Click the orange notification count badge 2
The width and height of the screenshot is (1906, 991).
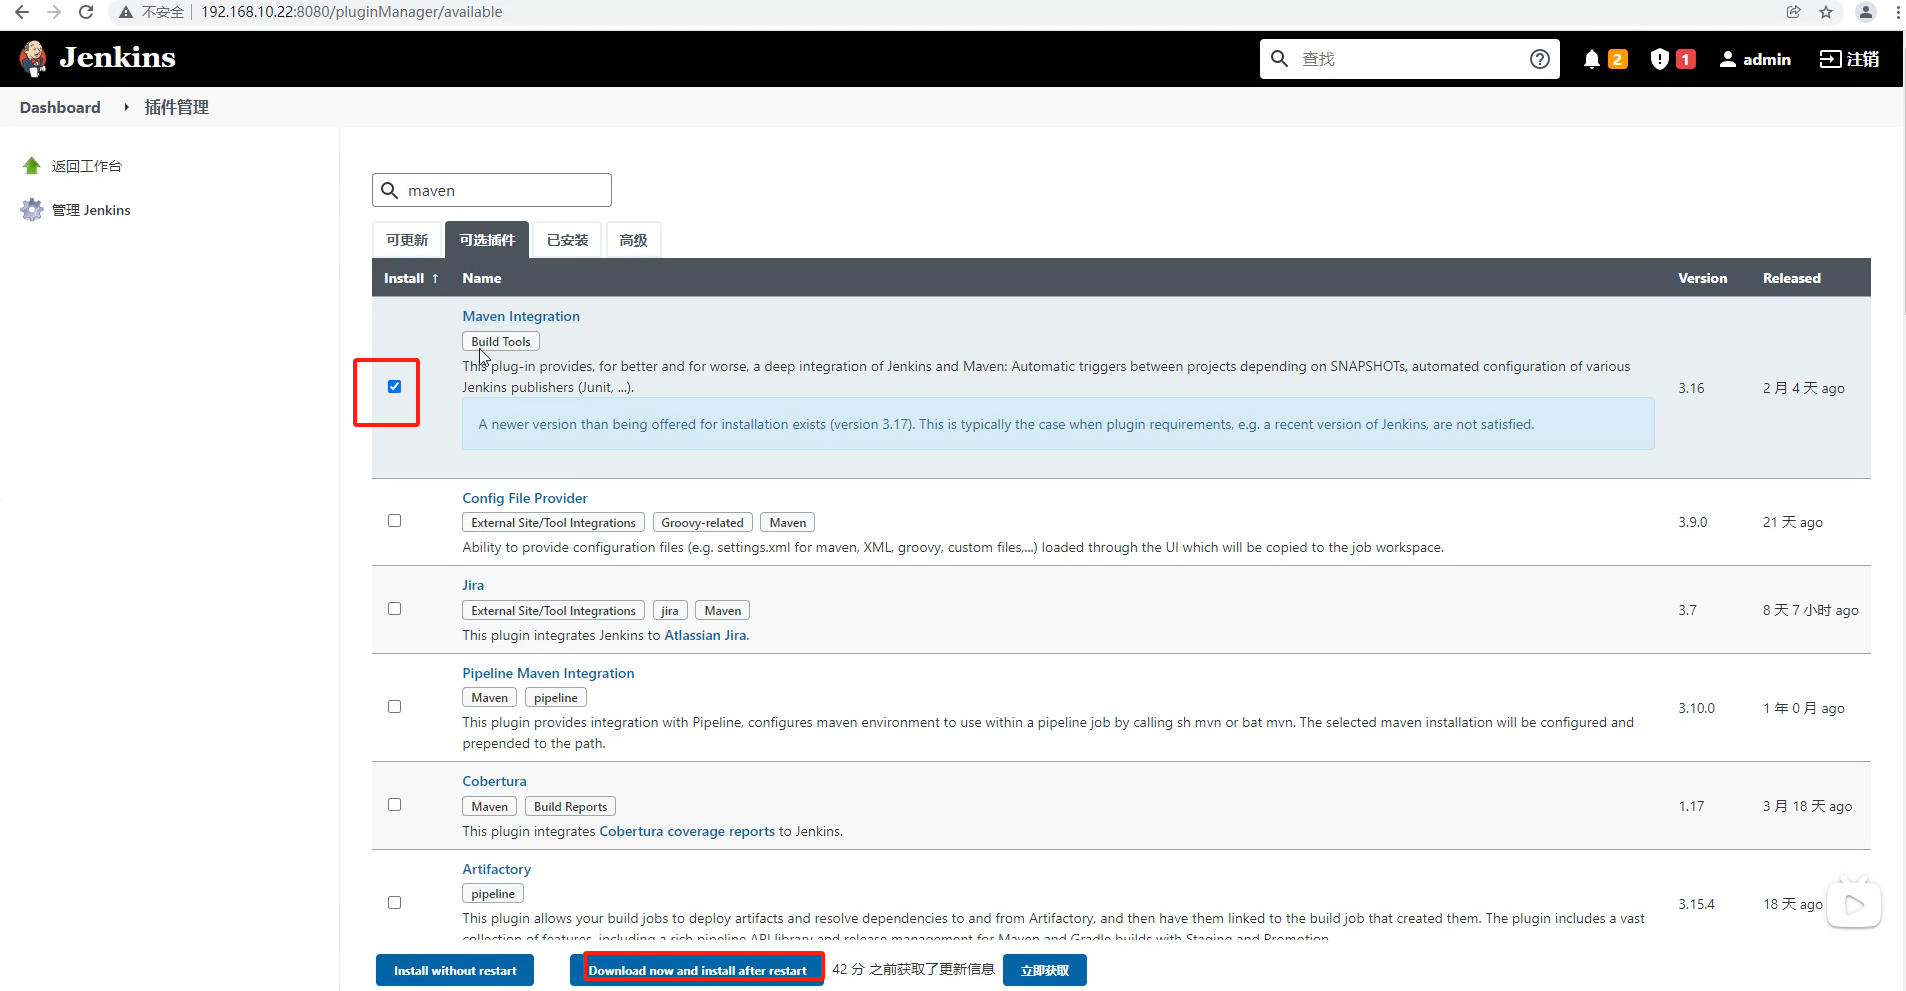(1617, 59)
